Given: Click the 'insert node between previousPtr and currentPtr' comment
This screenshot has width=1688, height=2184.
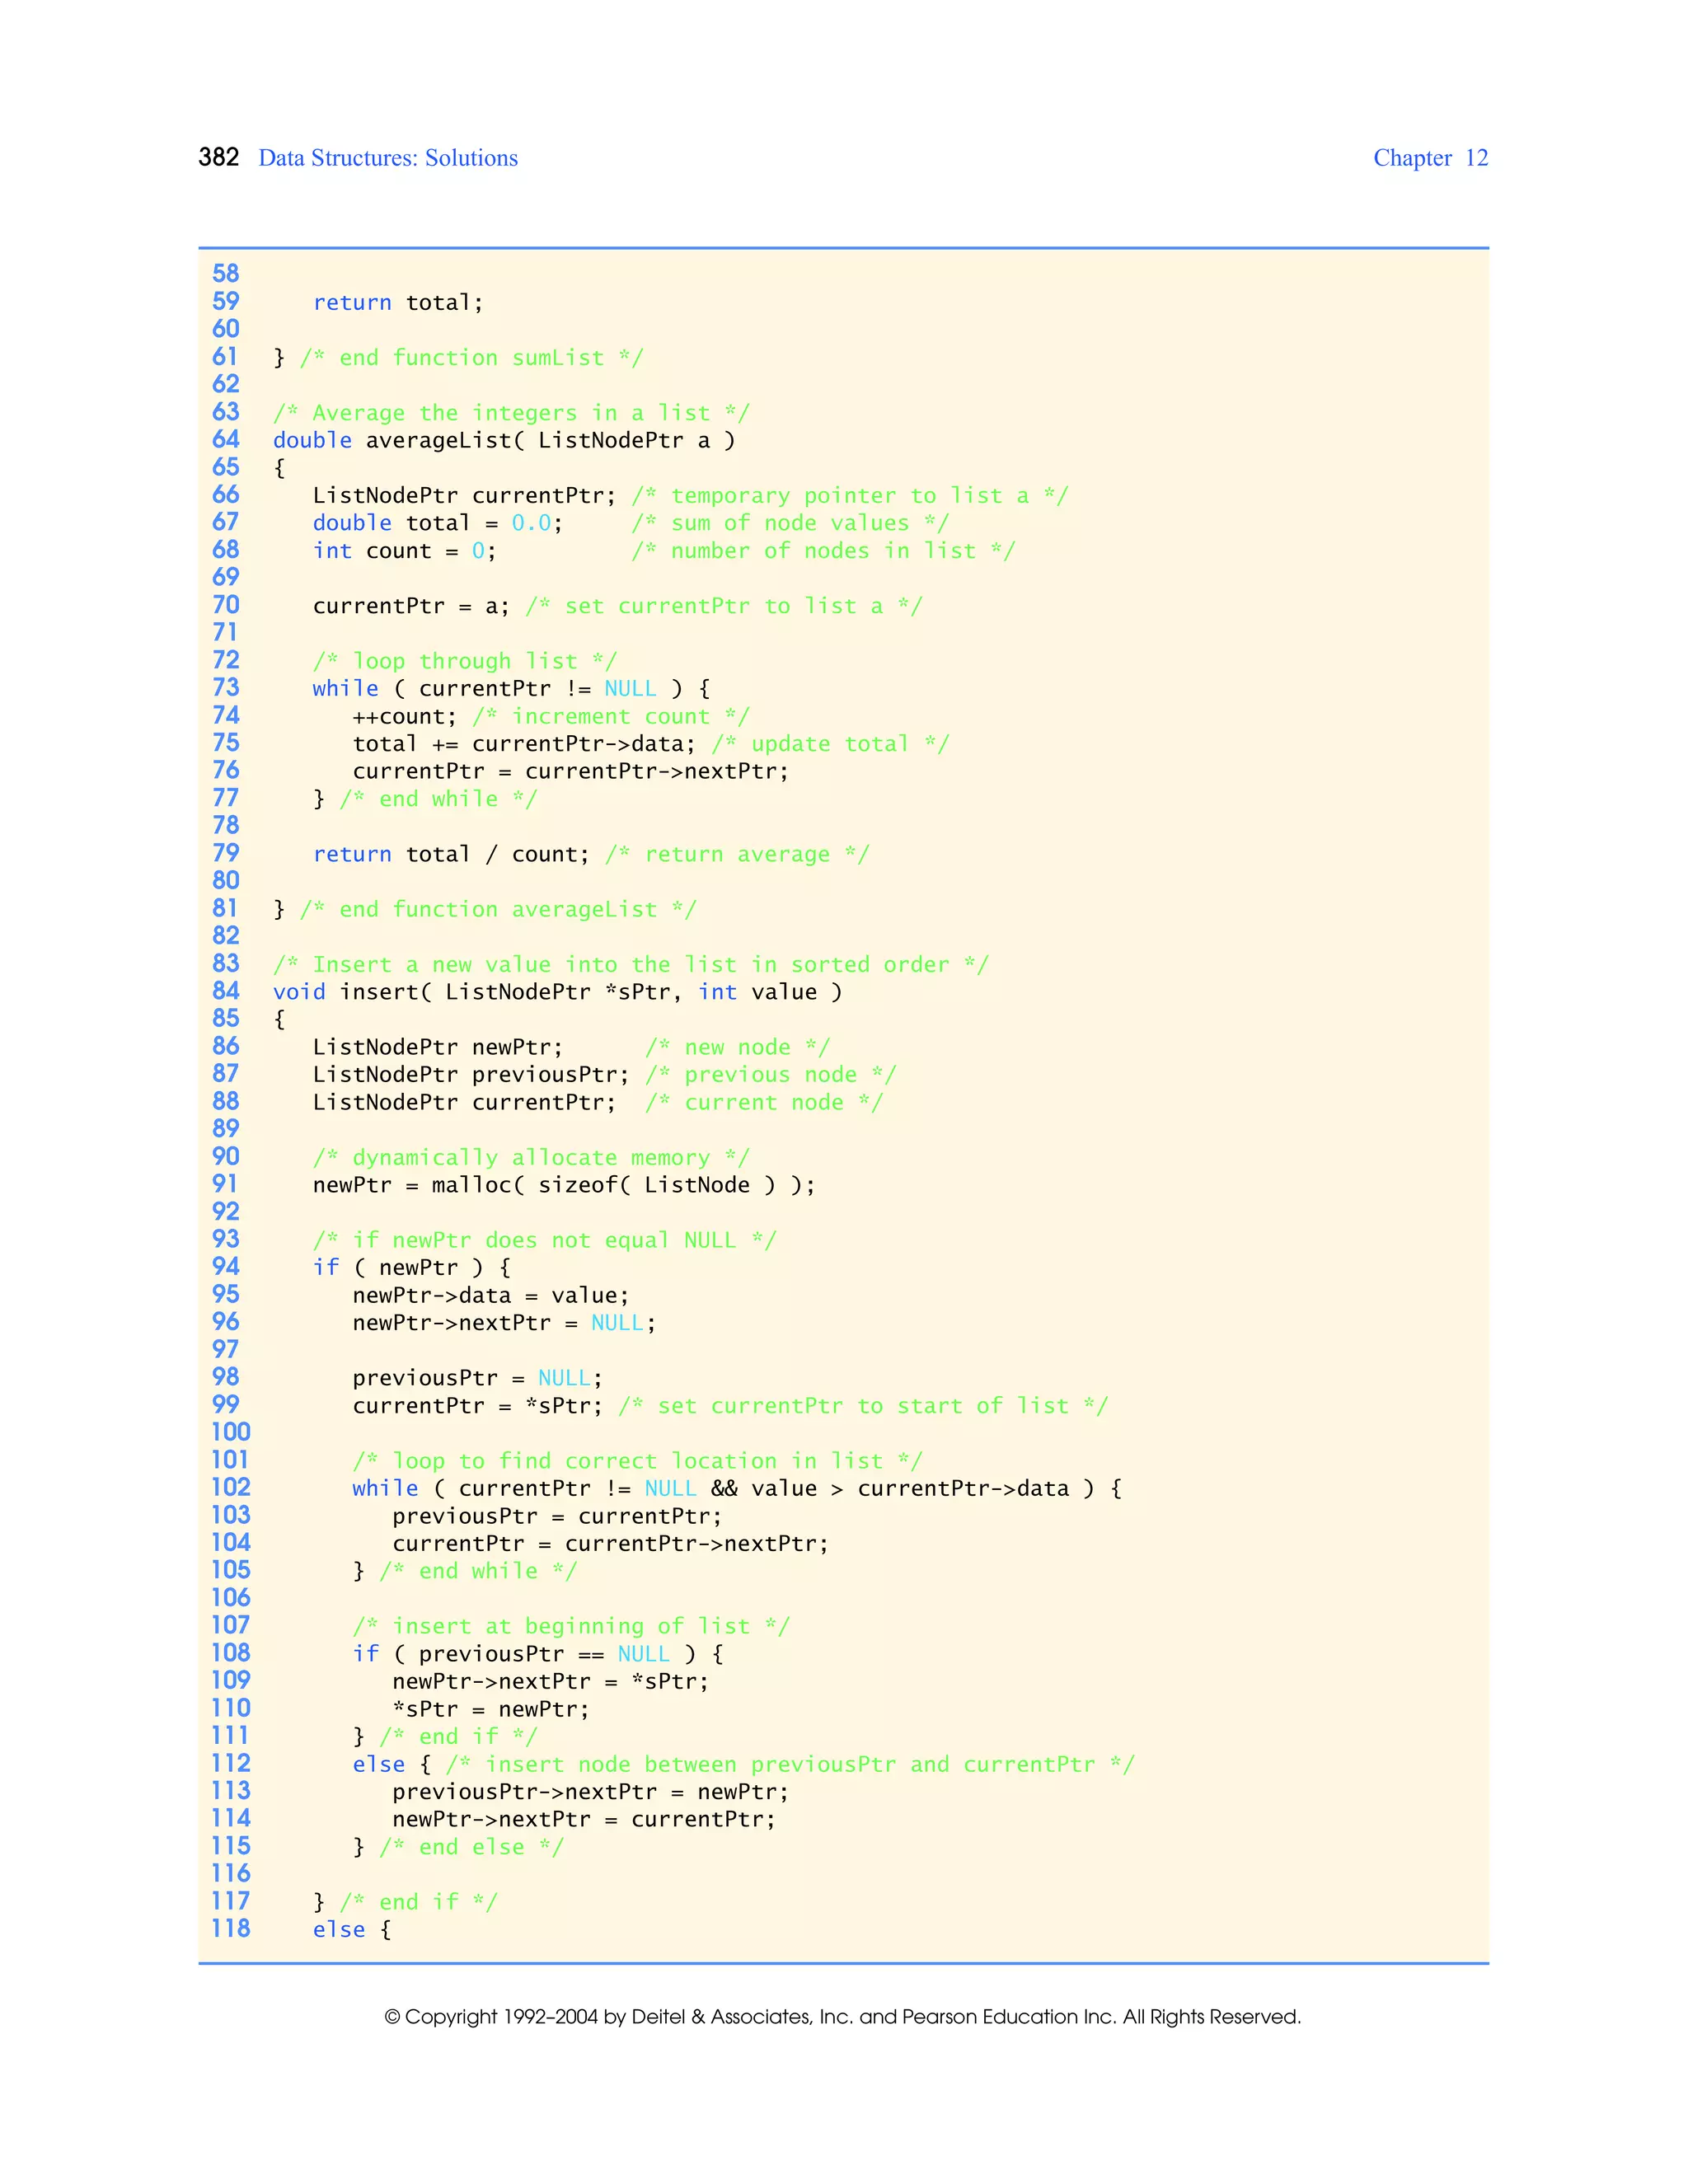Looking at the screenshot, I should [x=790, y=1765].
